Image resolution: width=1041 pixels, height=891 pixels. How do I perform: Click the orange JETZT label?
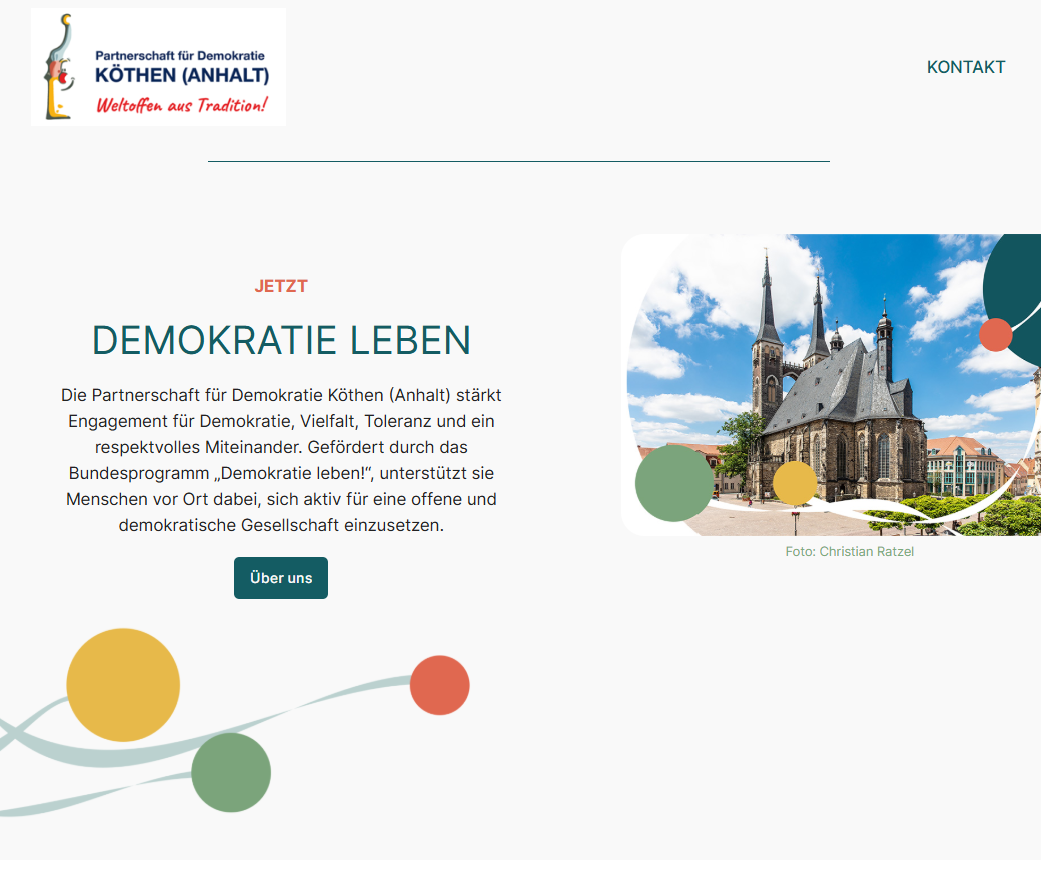click(281, 286)
